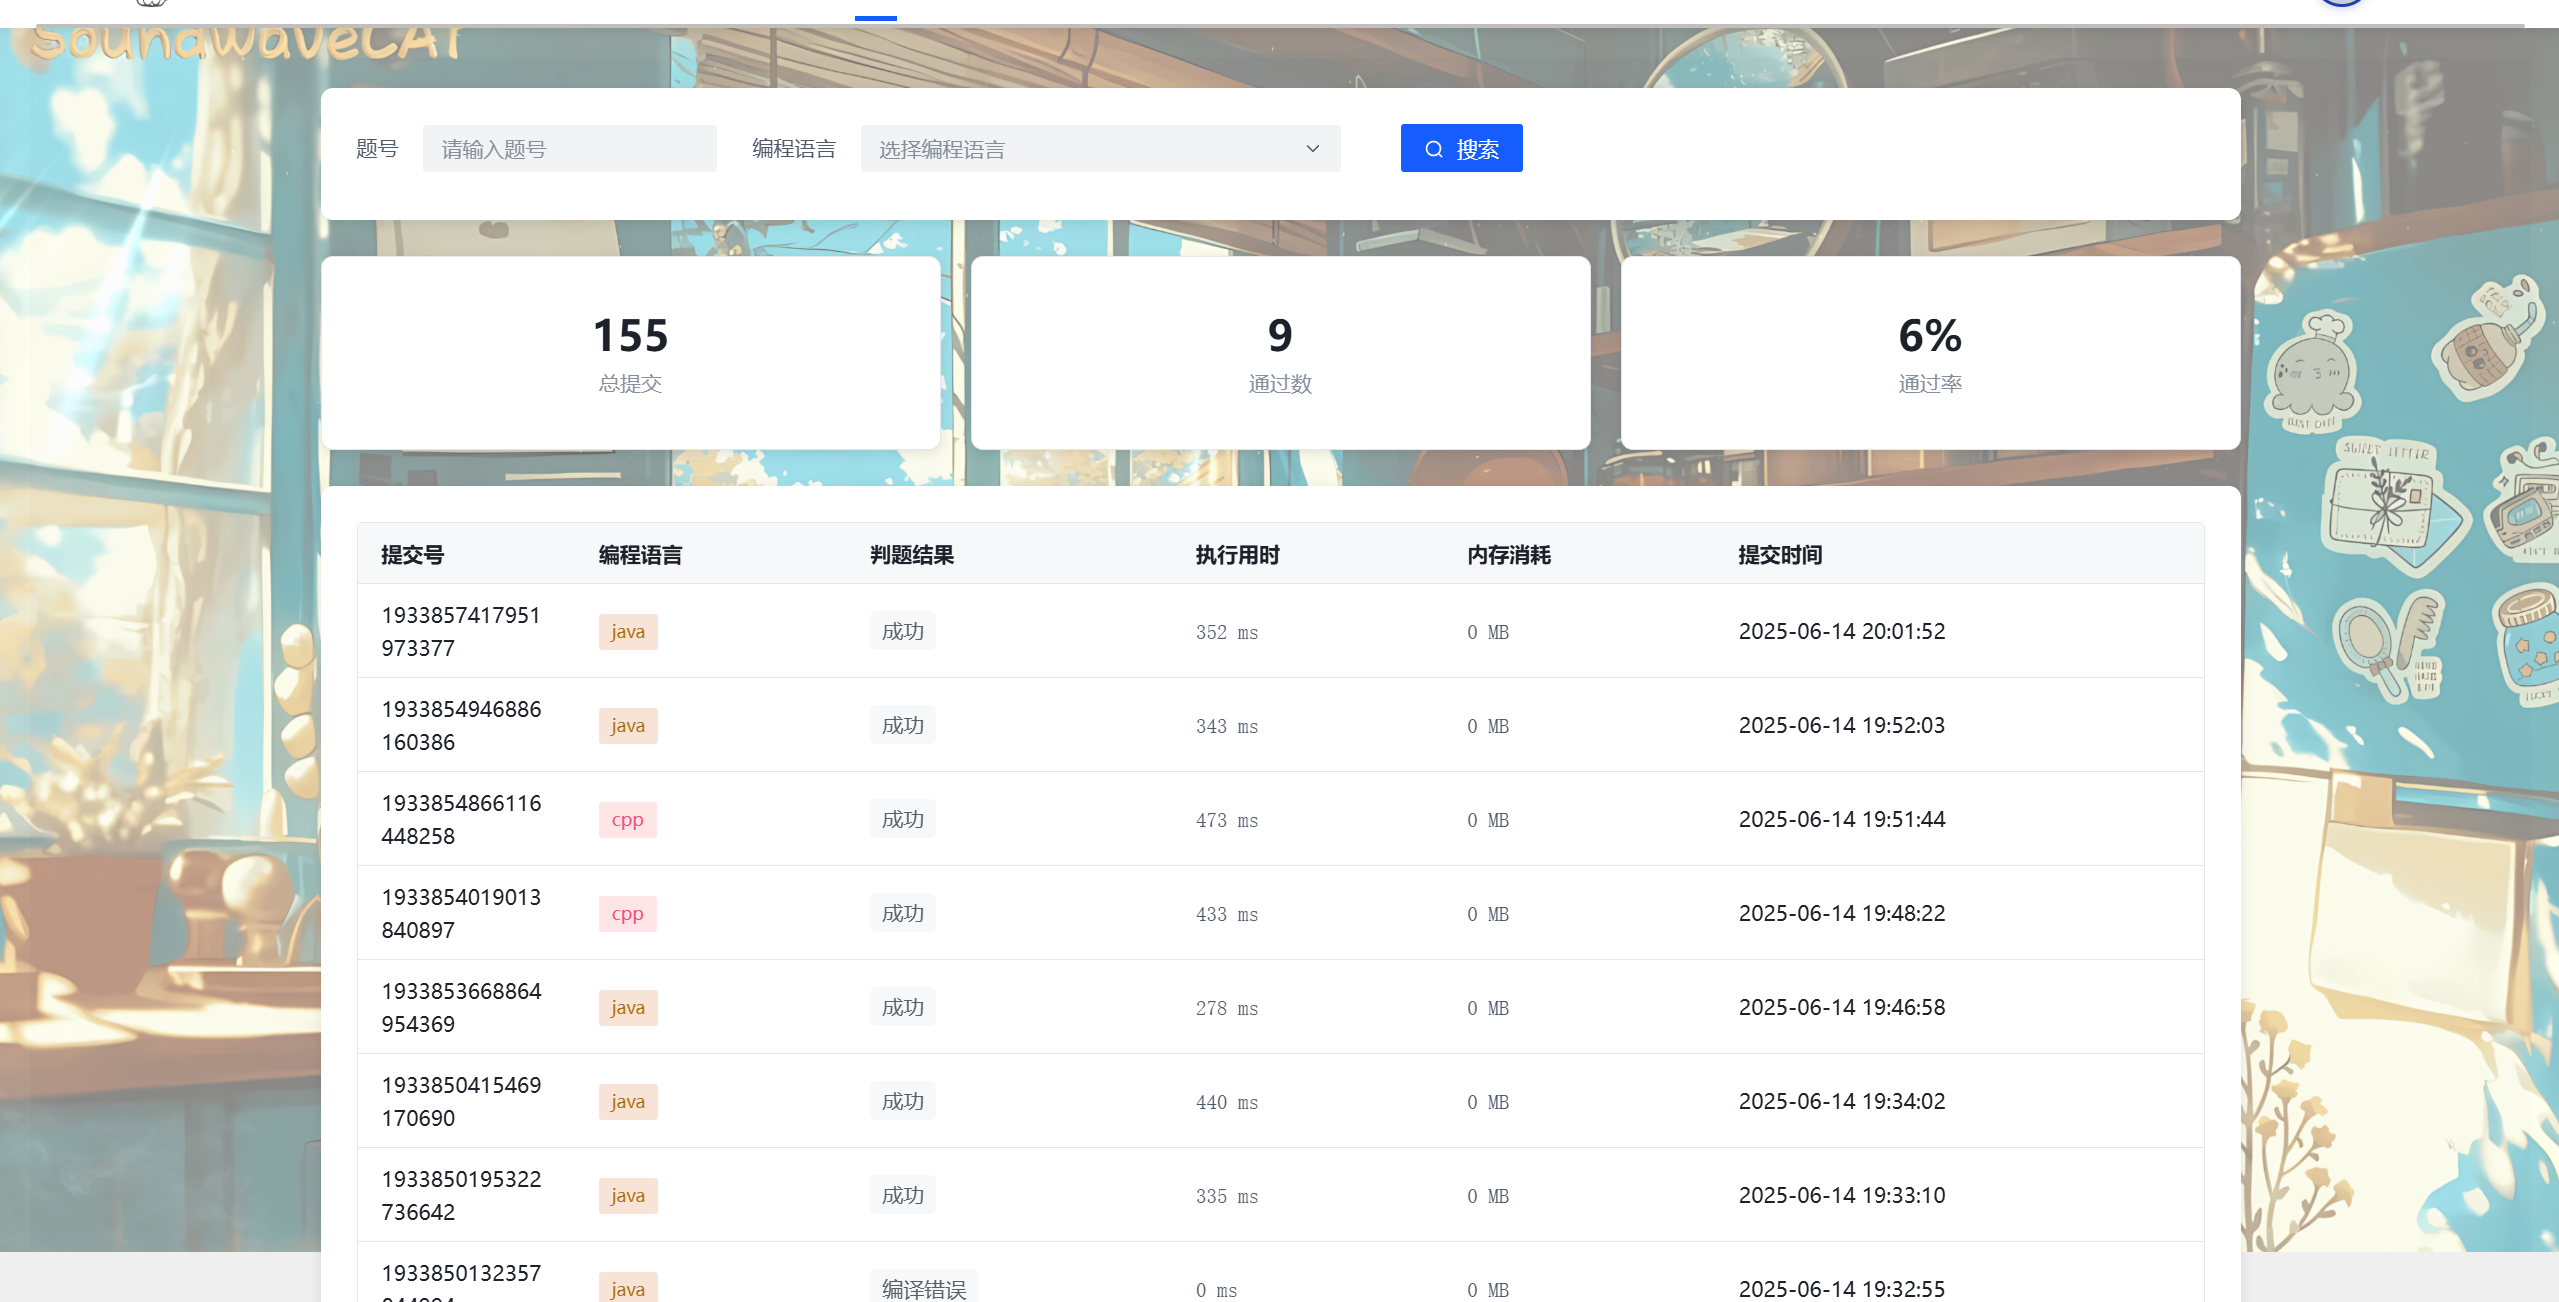The width and height of the screenshot is (2559, 1302).
Task: Click the 9 通过数 statistic card
Action: [1280, 352]
